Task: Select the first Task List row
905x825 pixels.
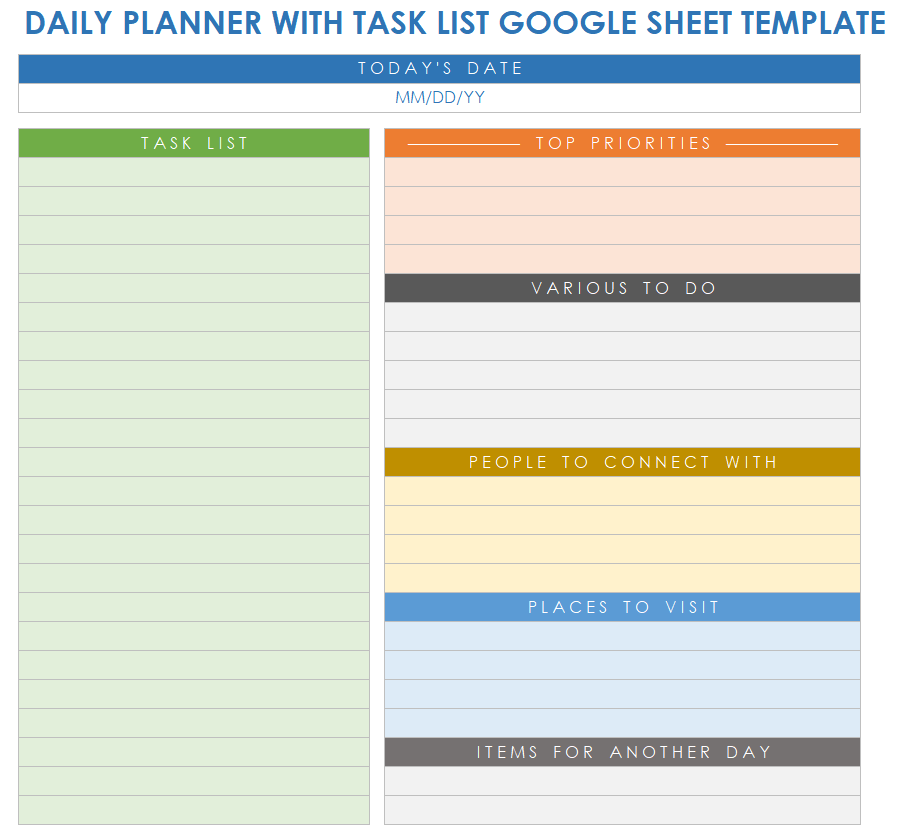Action: coord(194,172)
